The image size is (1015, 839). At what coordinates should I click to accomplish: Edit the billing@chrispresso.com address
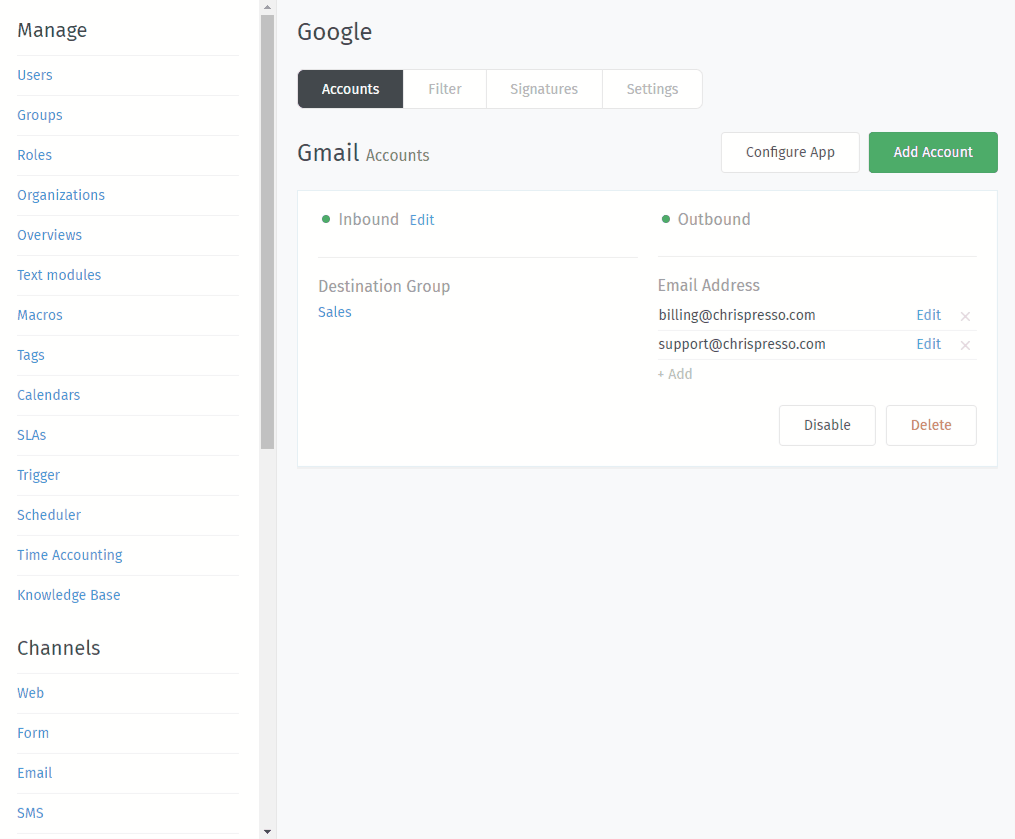pyautogui.click(x=928, y=315)
